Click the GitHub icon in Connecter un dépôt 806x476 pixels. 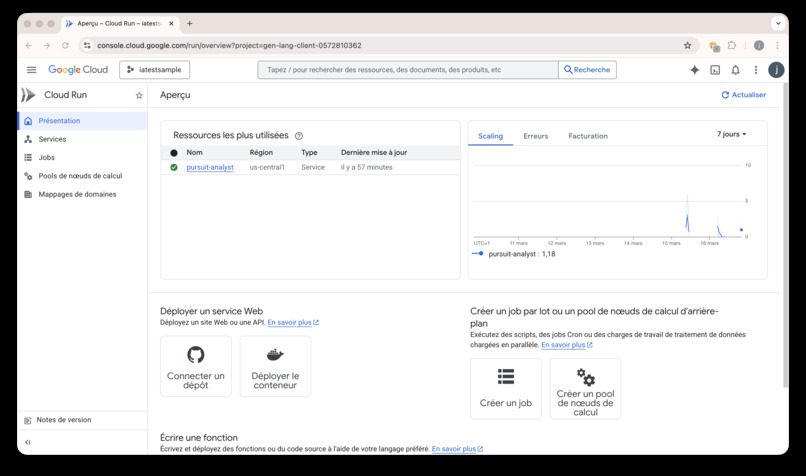pyautogui.click(x=196, y=354)
